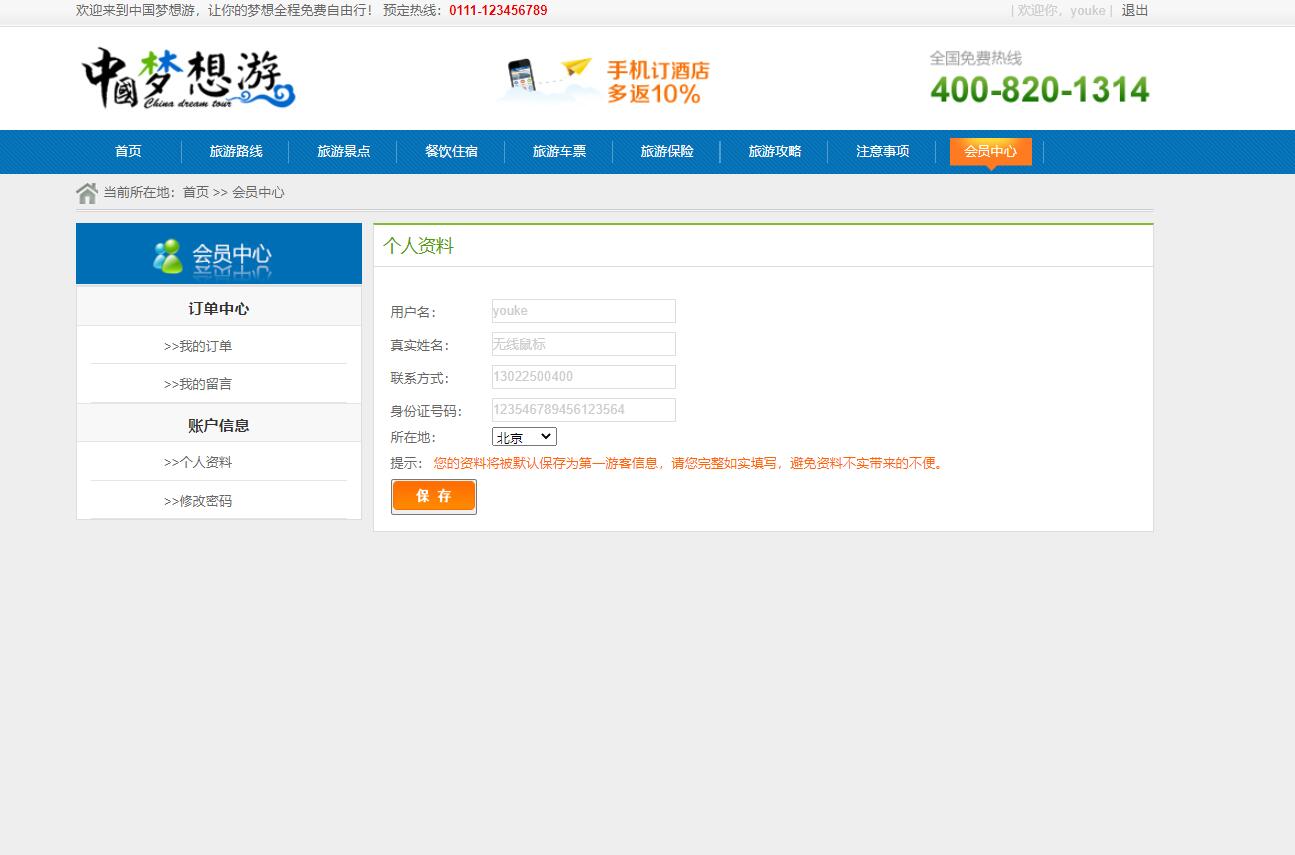Open 我的订单 in the sidebar
1295x855 pixels.
(x=198, y=346)
